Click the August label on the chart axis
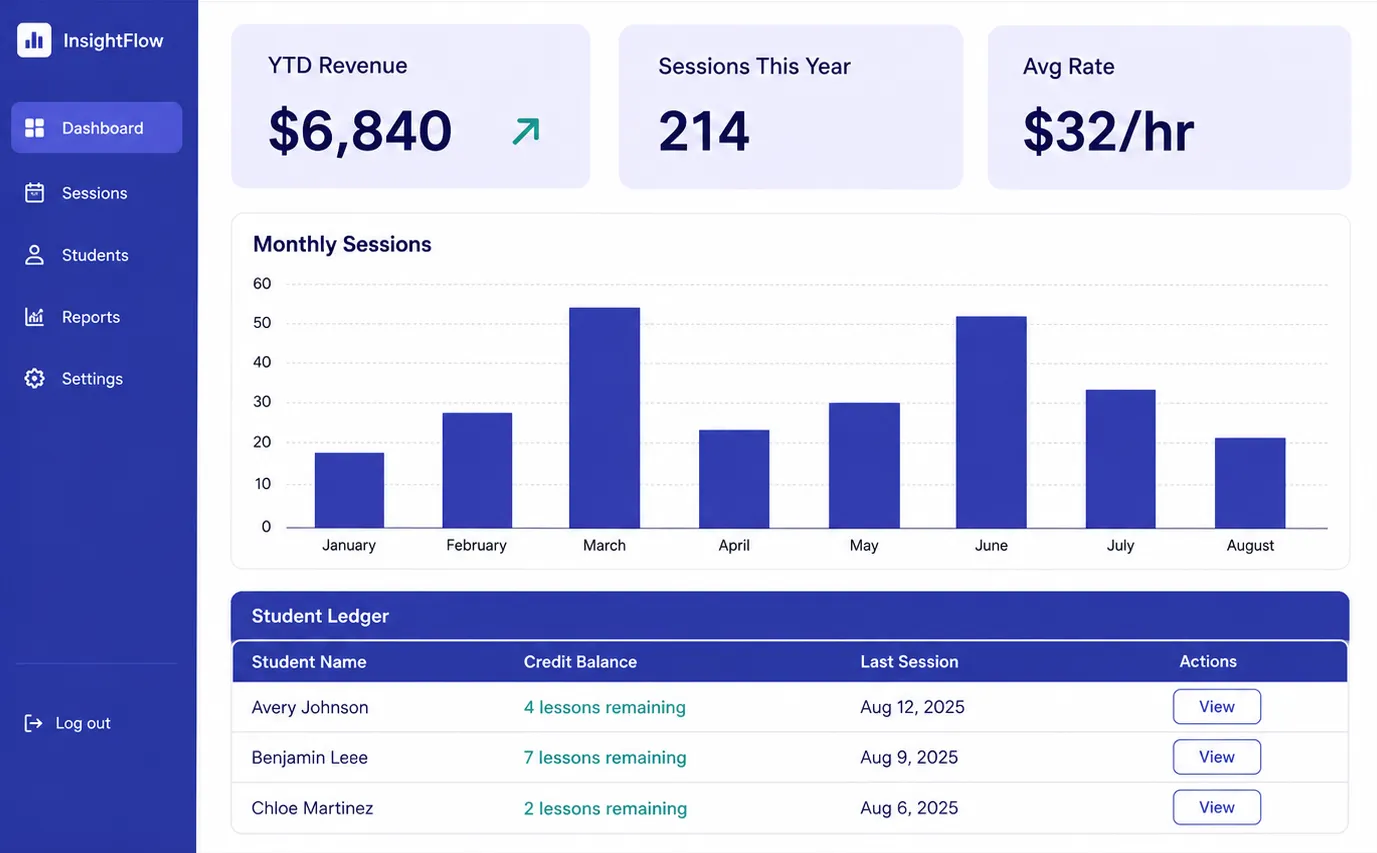 (x=1250, y=546)
